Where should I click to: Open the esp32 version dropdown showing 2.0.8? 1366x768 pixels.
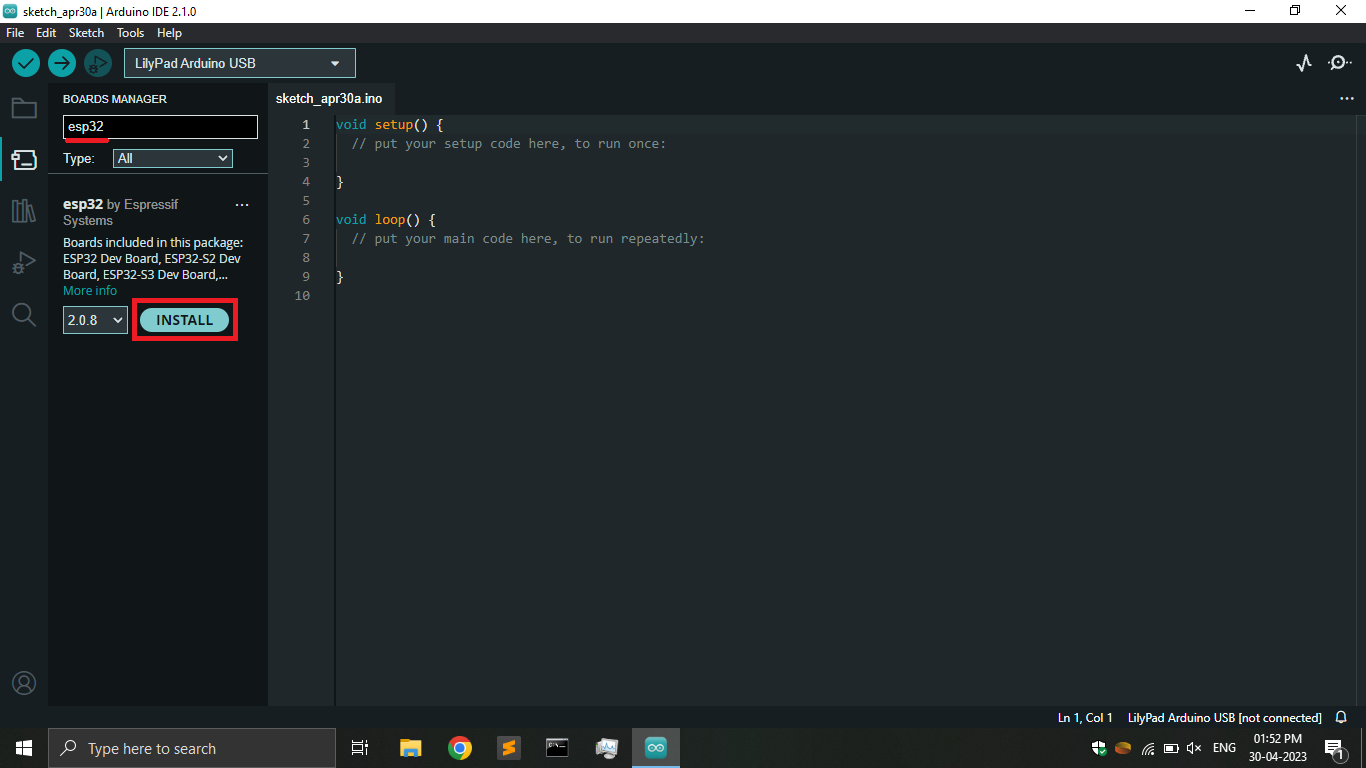point(94,319)
